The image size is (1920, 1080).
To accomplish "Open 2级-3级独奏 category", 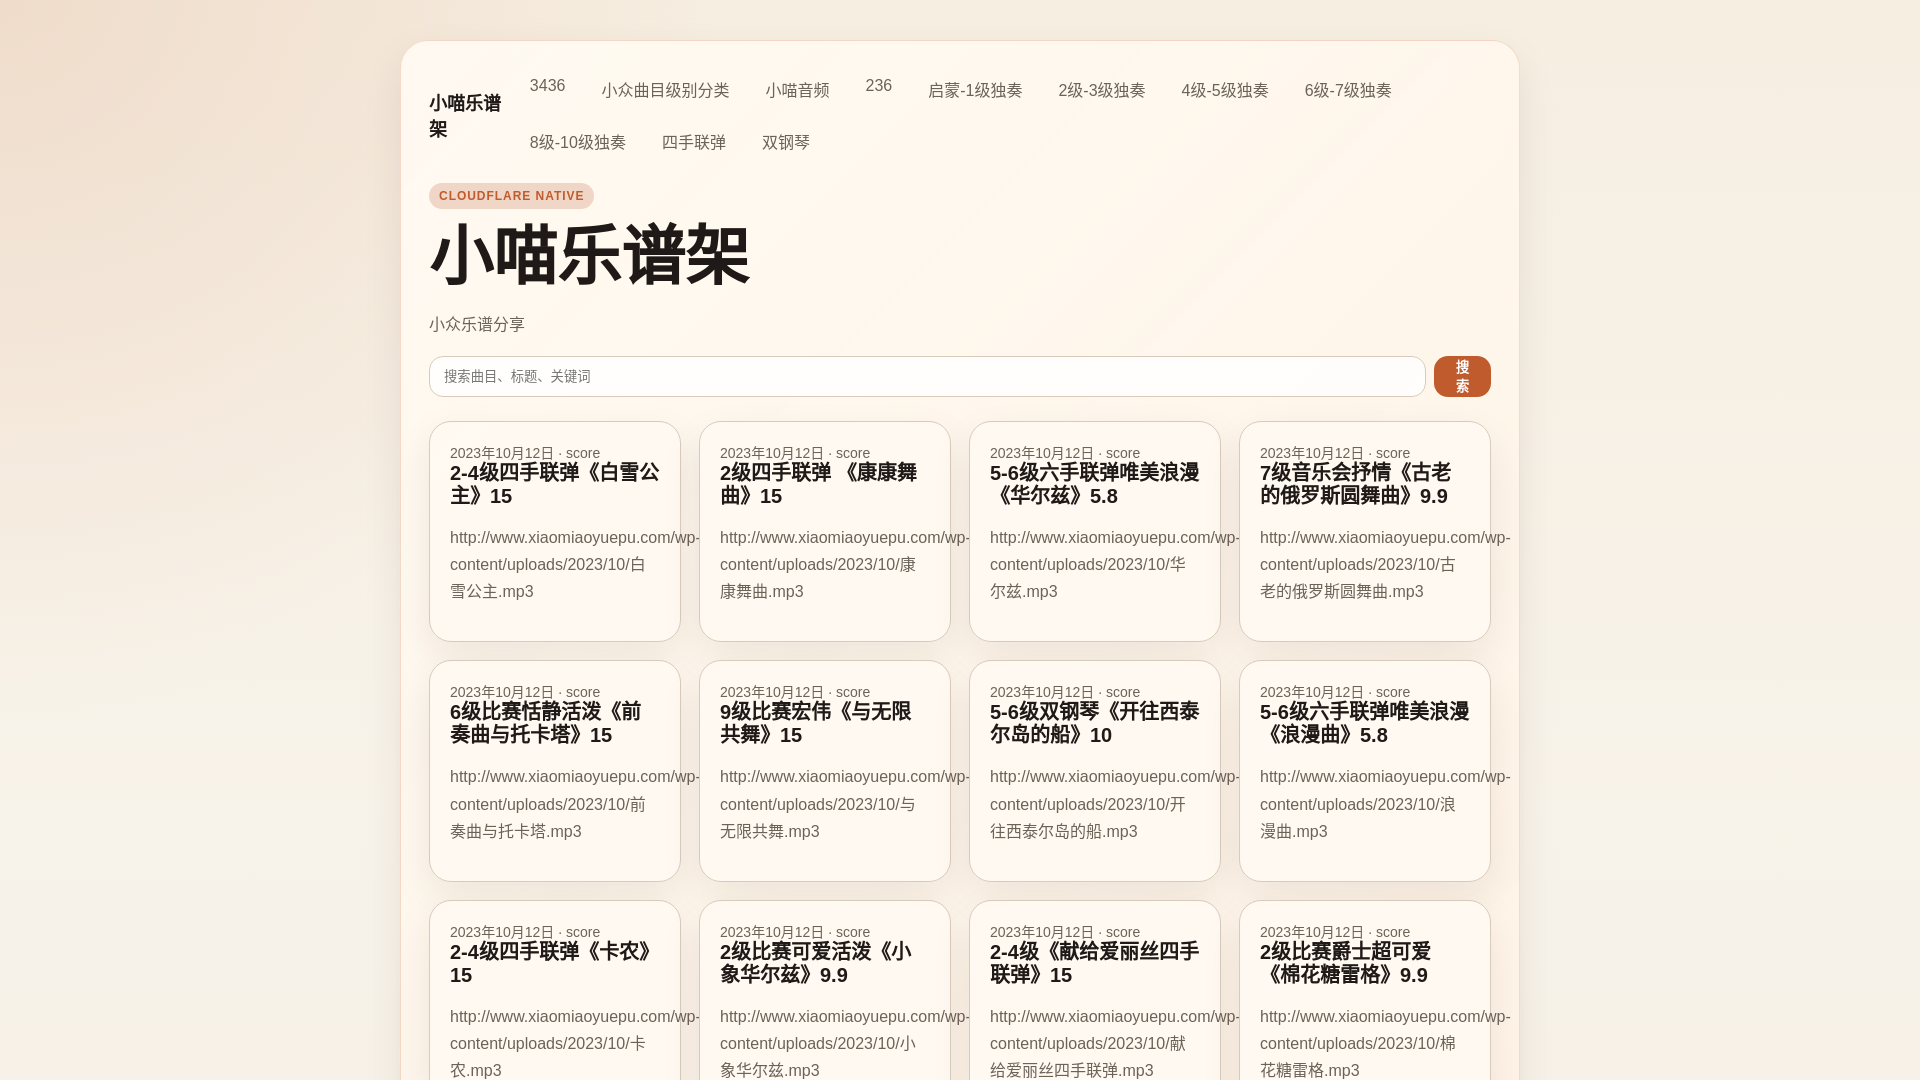I will tap(1101, 91).
